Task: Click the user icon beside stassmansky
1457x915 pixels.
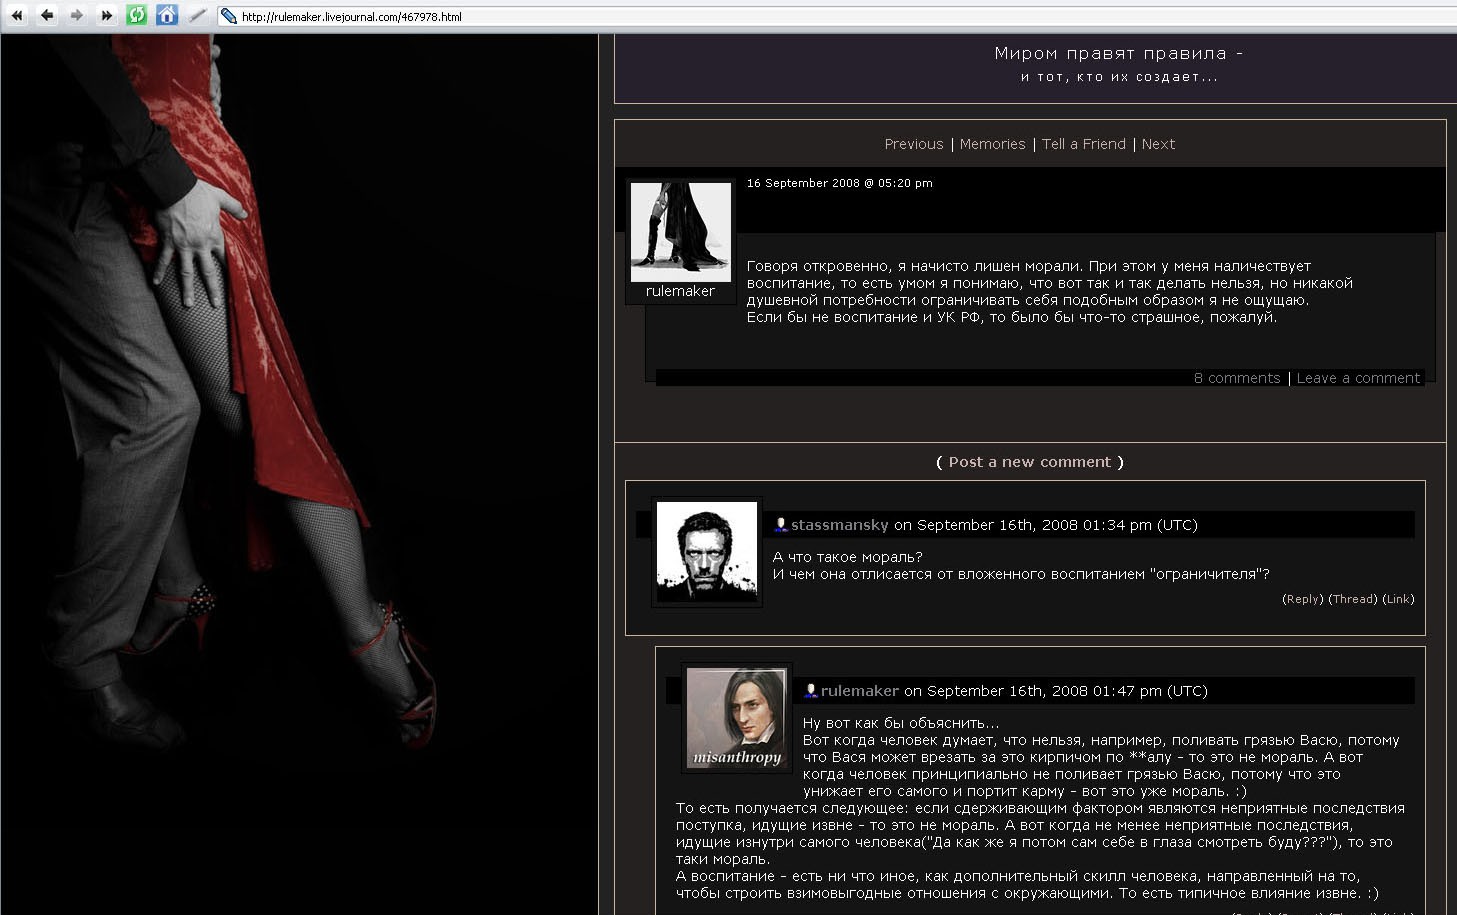Action: click(781, 525)
